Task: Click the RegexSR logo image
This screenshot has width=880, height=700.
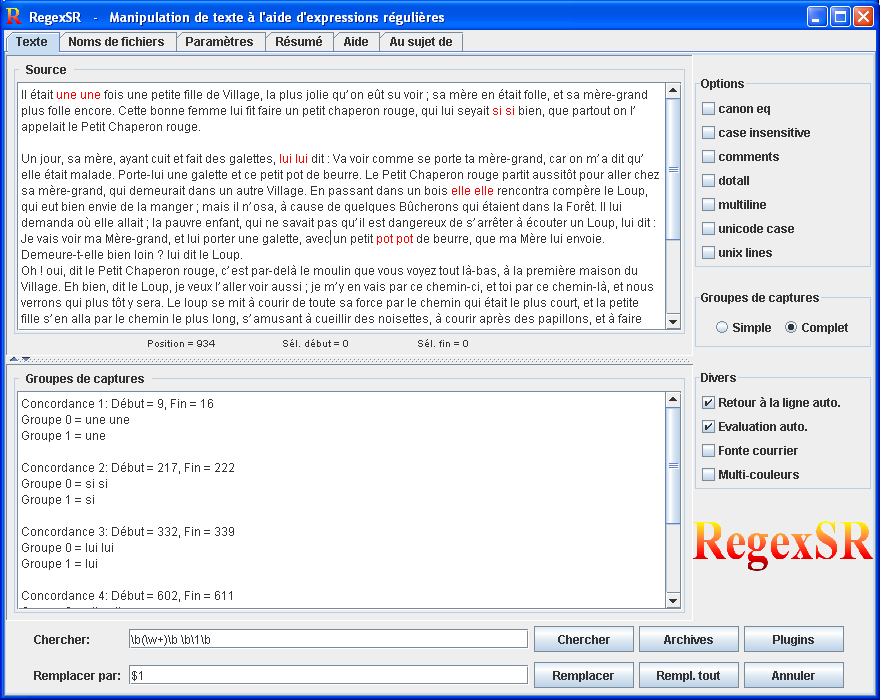Action: click(x=783, y=541)
